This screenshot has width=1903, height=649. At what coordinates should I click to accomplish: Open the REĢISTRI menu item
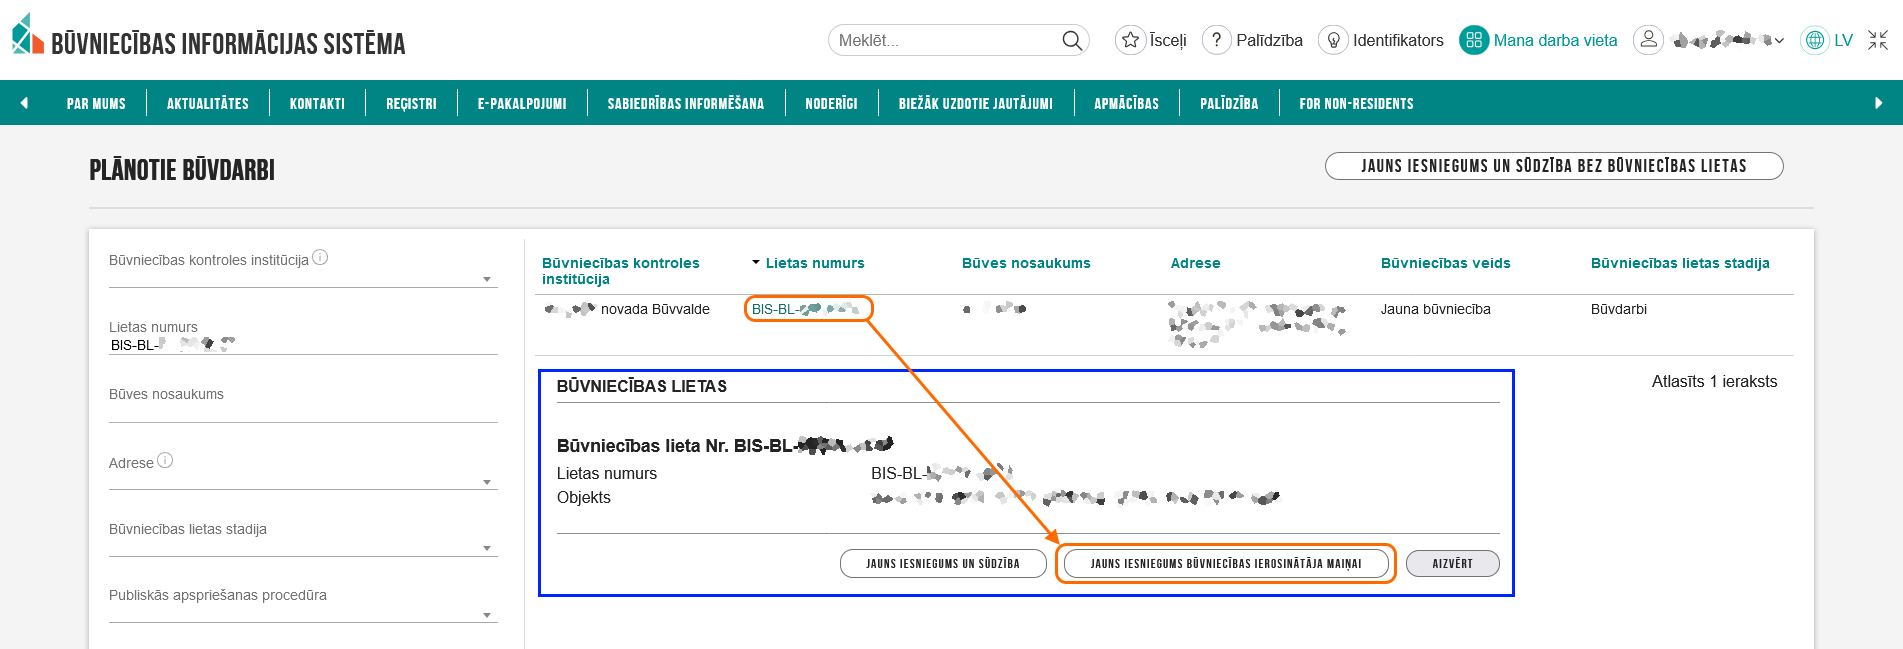pos(411,103)
